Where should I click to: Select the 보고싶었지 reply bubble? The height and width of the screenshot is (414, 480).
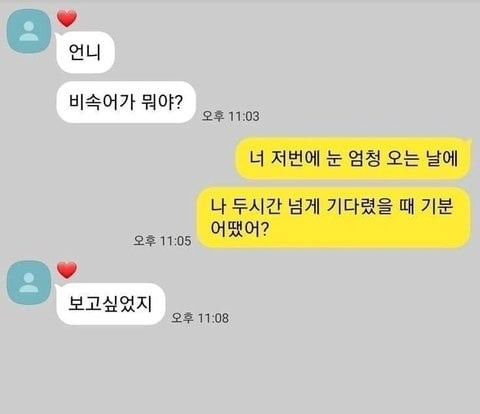[x=111, y=304]
